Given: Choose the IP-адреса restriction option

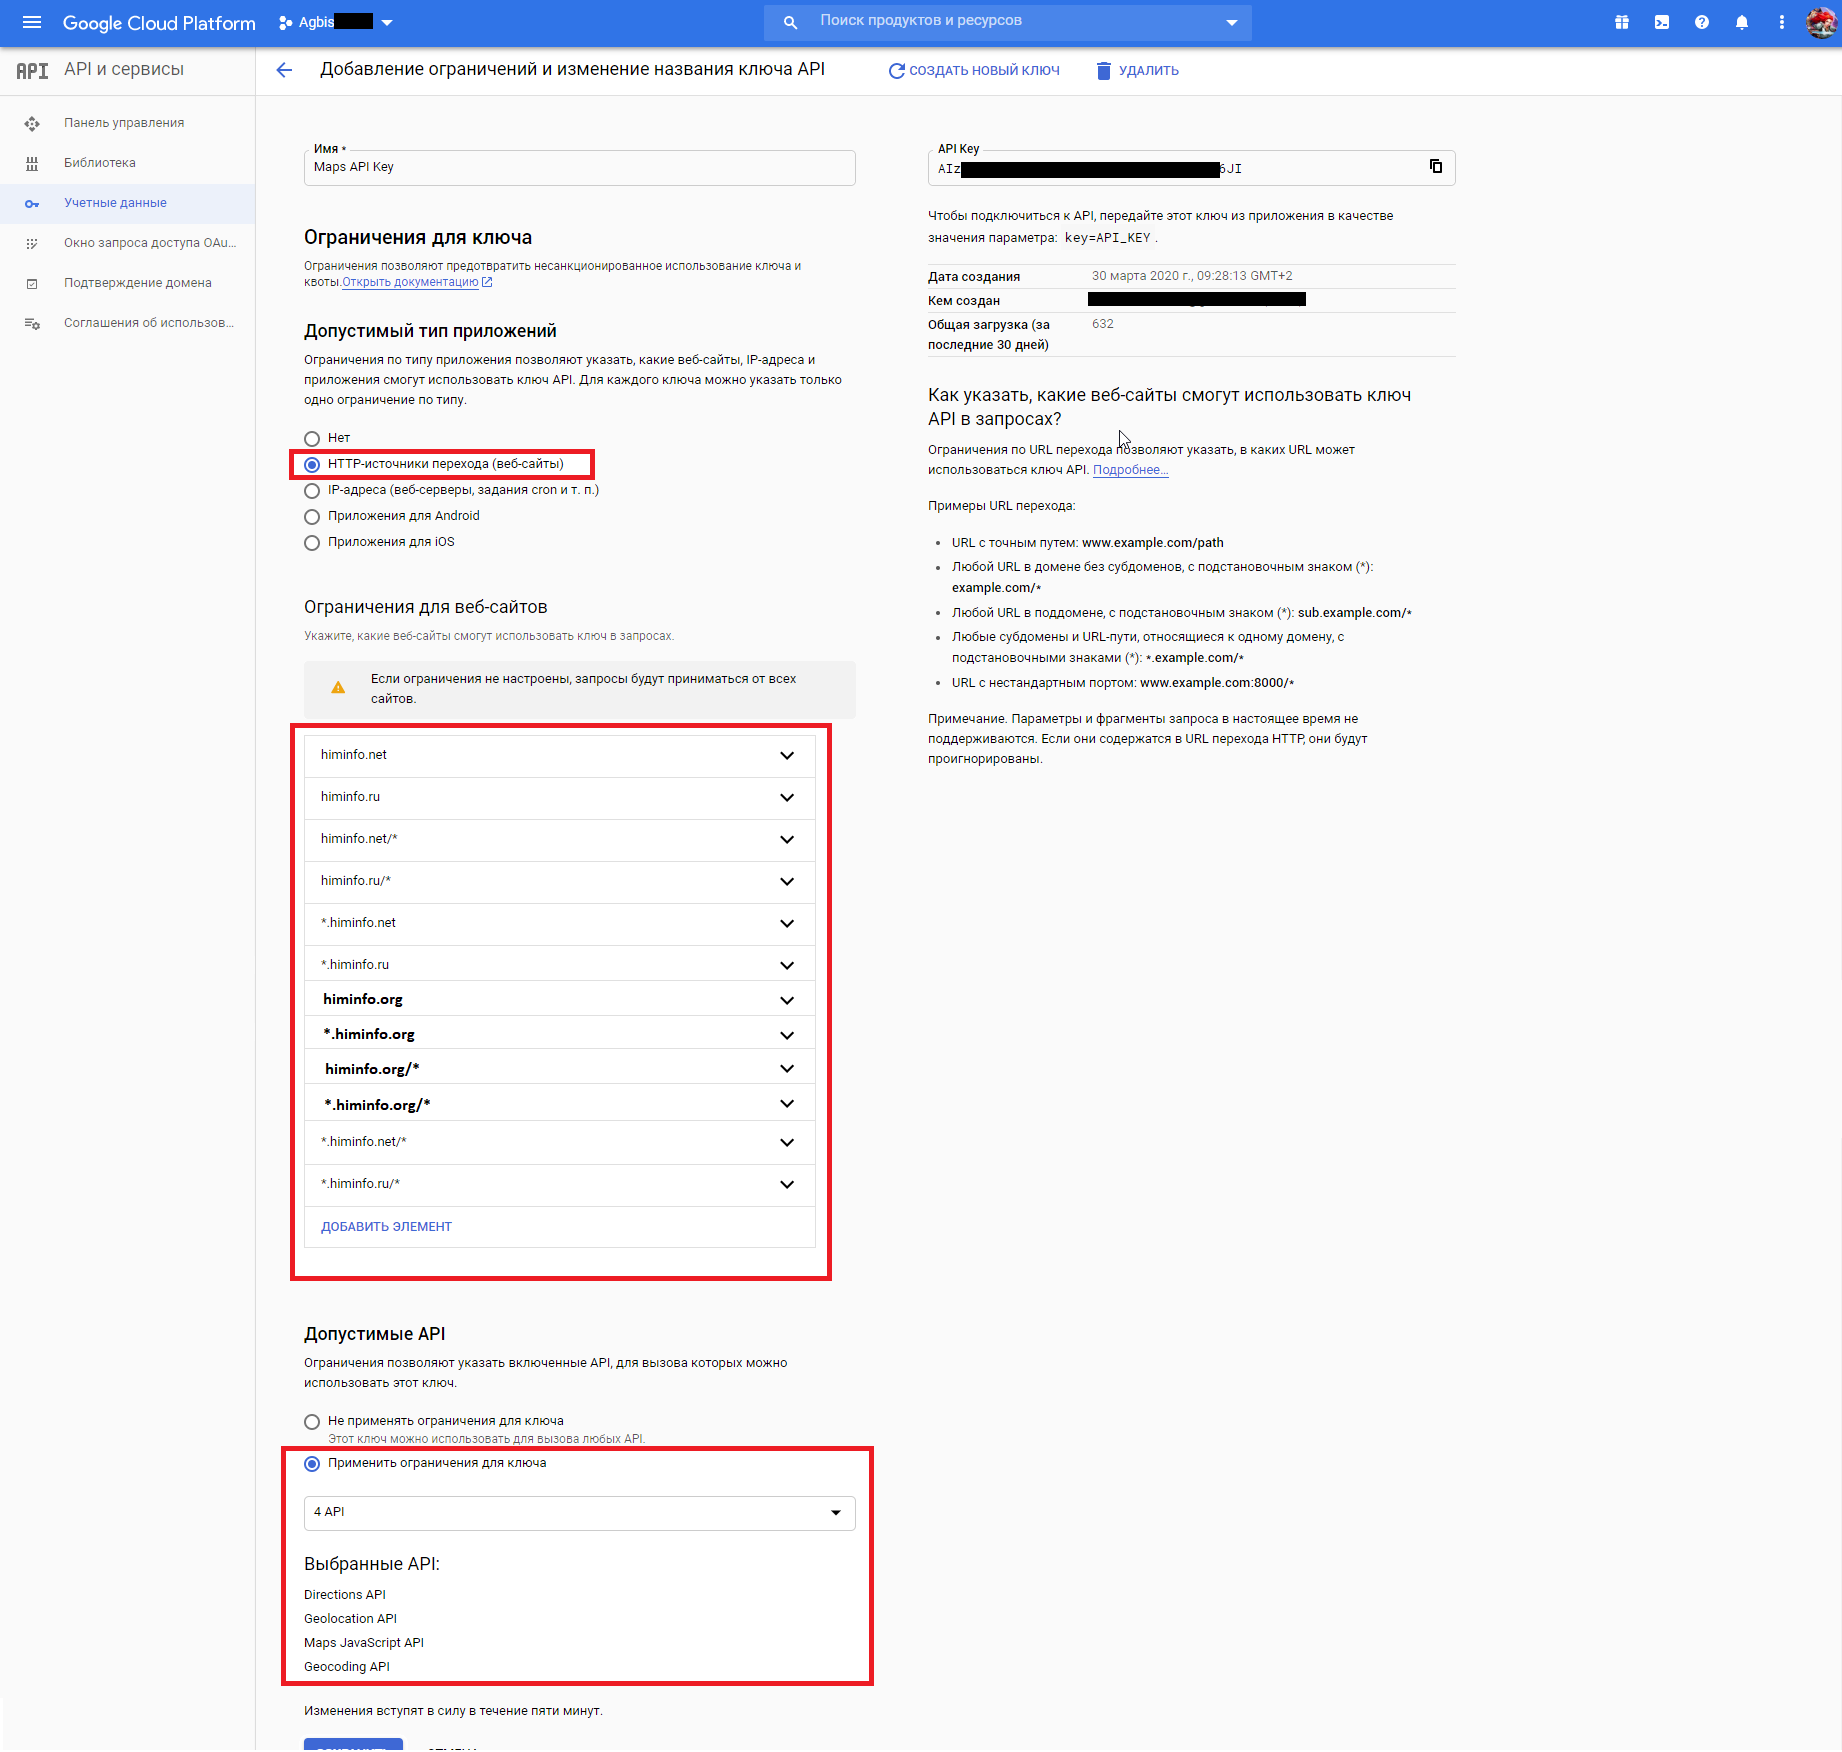Looking at the screenshot, I should click(x=312, y=490).
